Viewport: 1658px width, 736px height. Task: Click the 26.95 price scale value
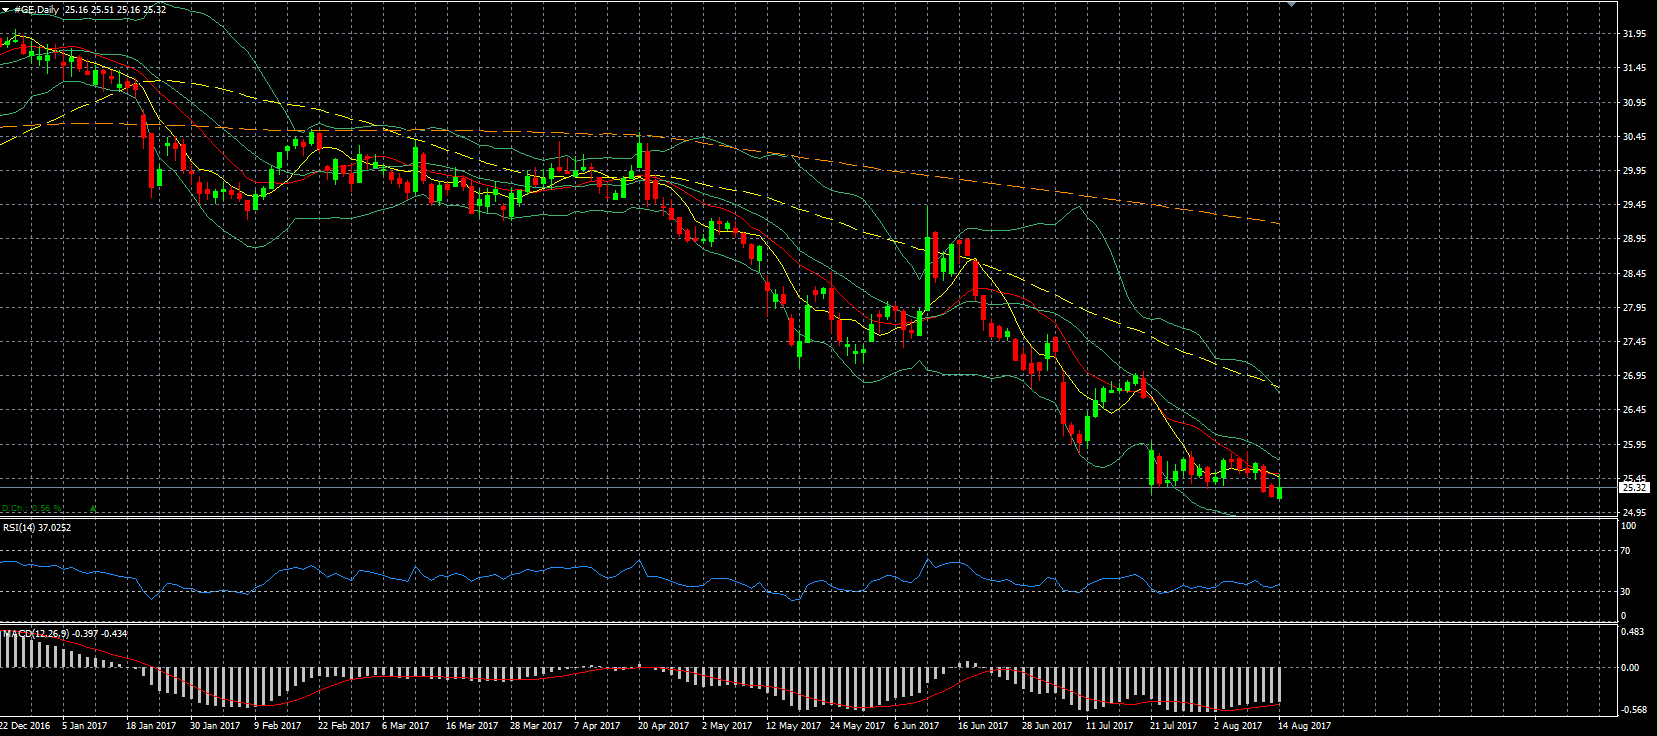tap(1634, 376)
